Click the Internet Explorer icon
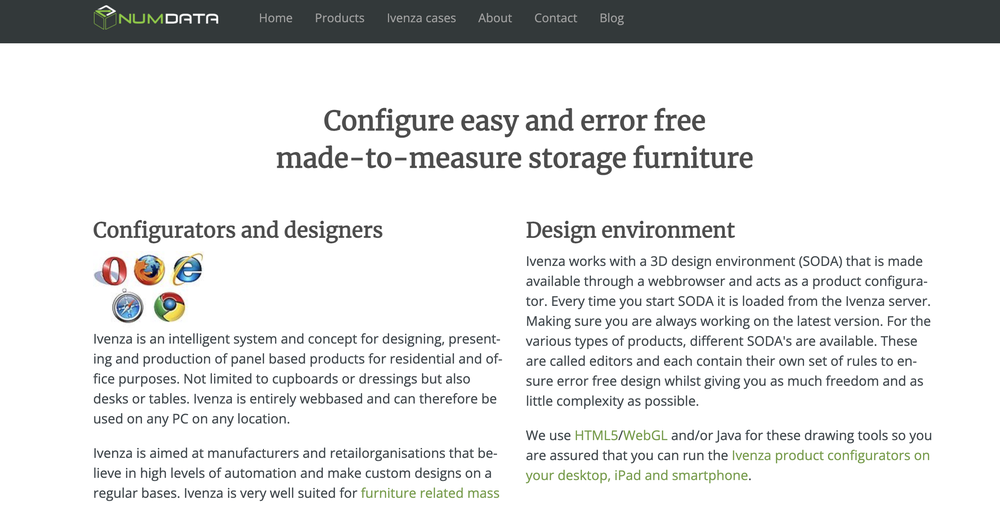Image resolution: width=1000 pixels, height=506 pixels. tap(187, 269)
